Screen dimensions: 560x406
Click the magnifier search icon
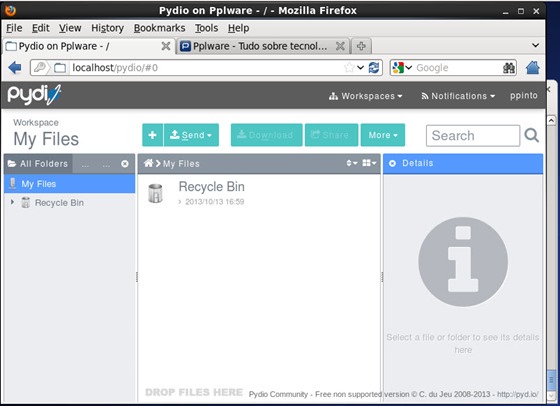pos(531,135)
